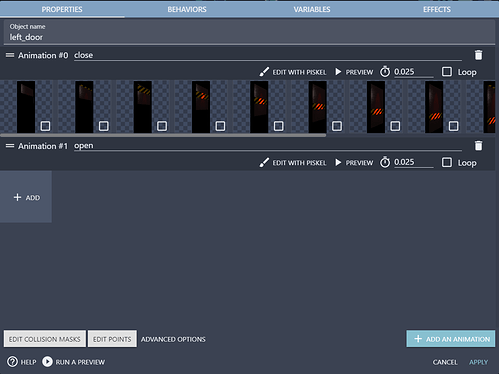Open Edit Collision Masks
The width and height of the screenshot is (499, 374).
45,339
